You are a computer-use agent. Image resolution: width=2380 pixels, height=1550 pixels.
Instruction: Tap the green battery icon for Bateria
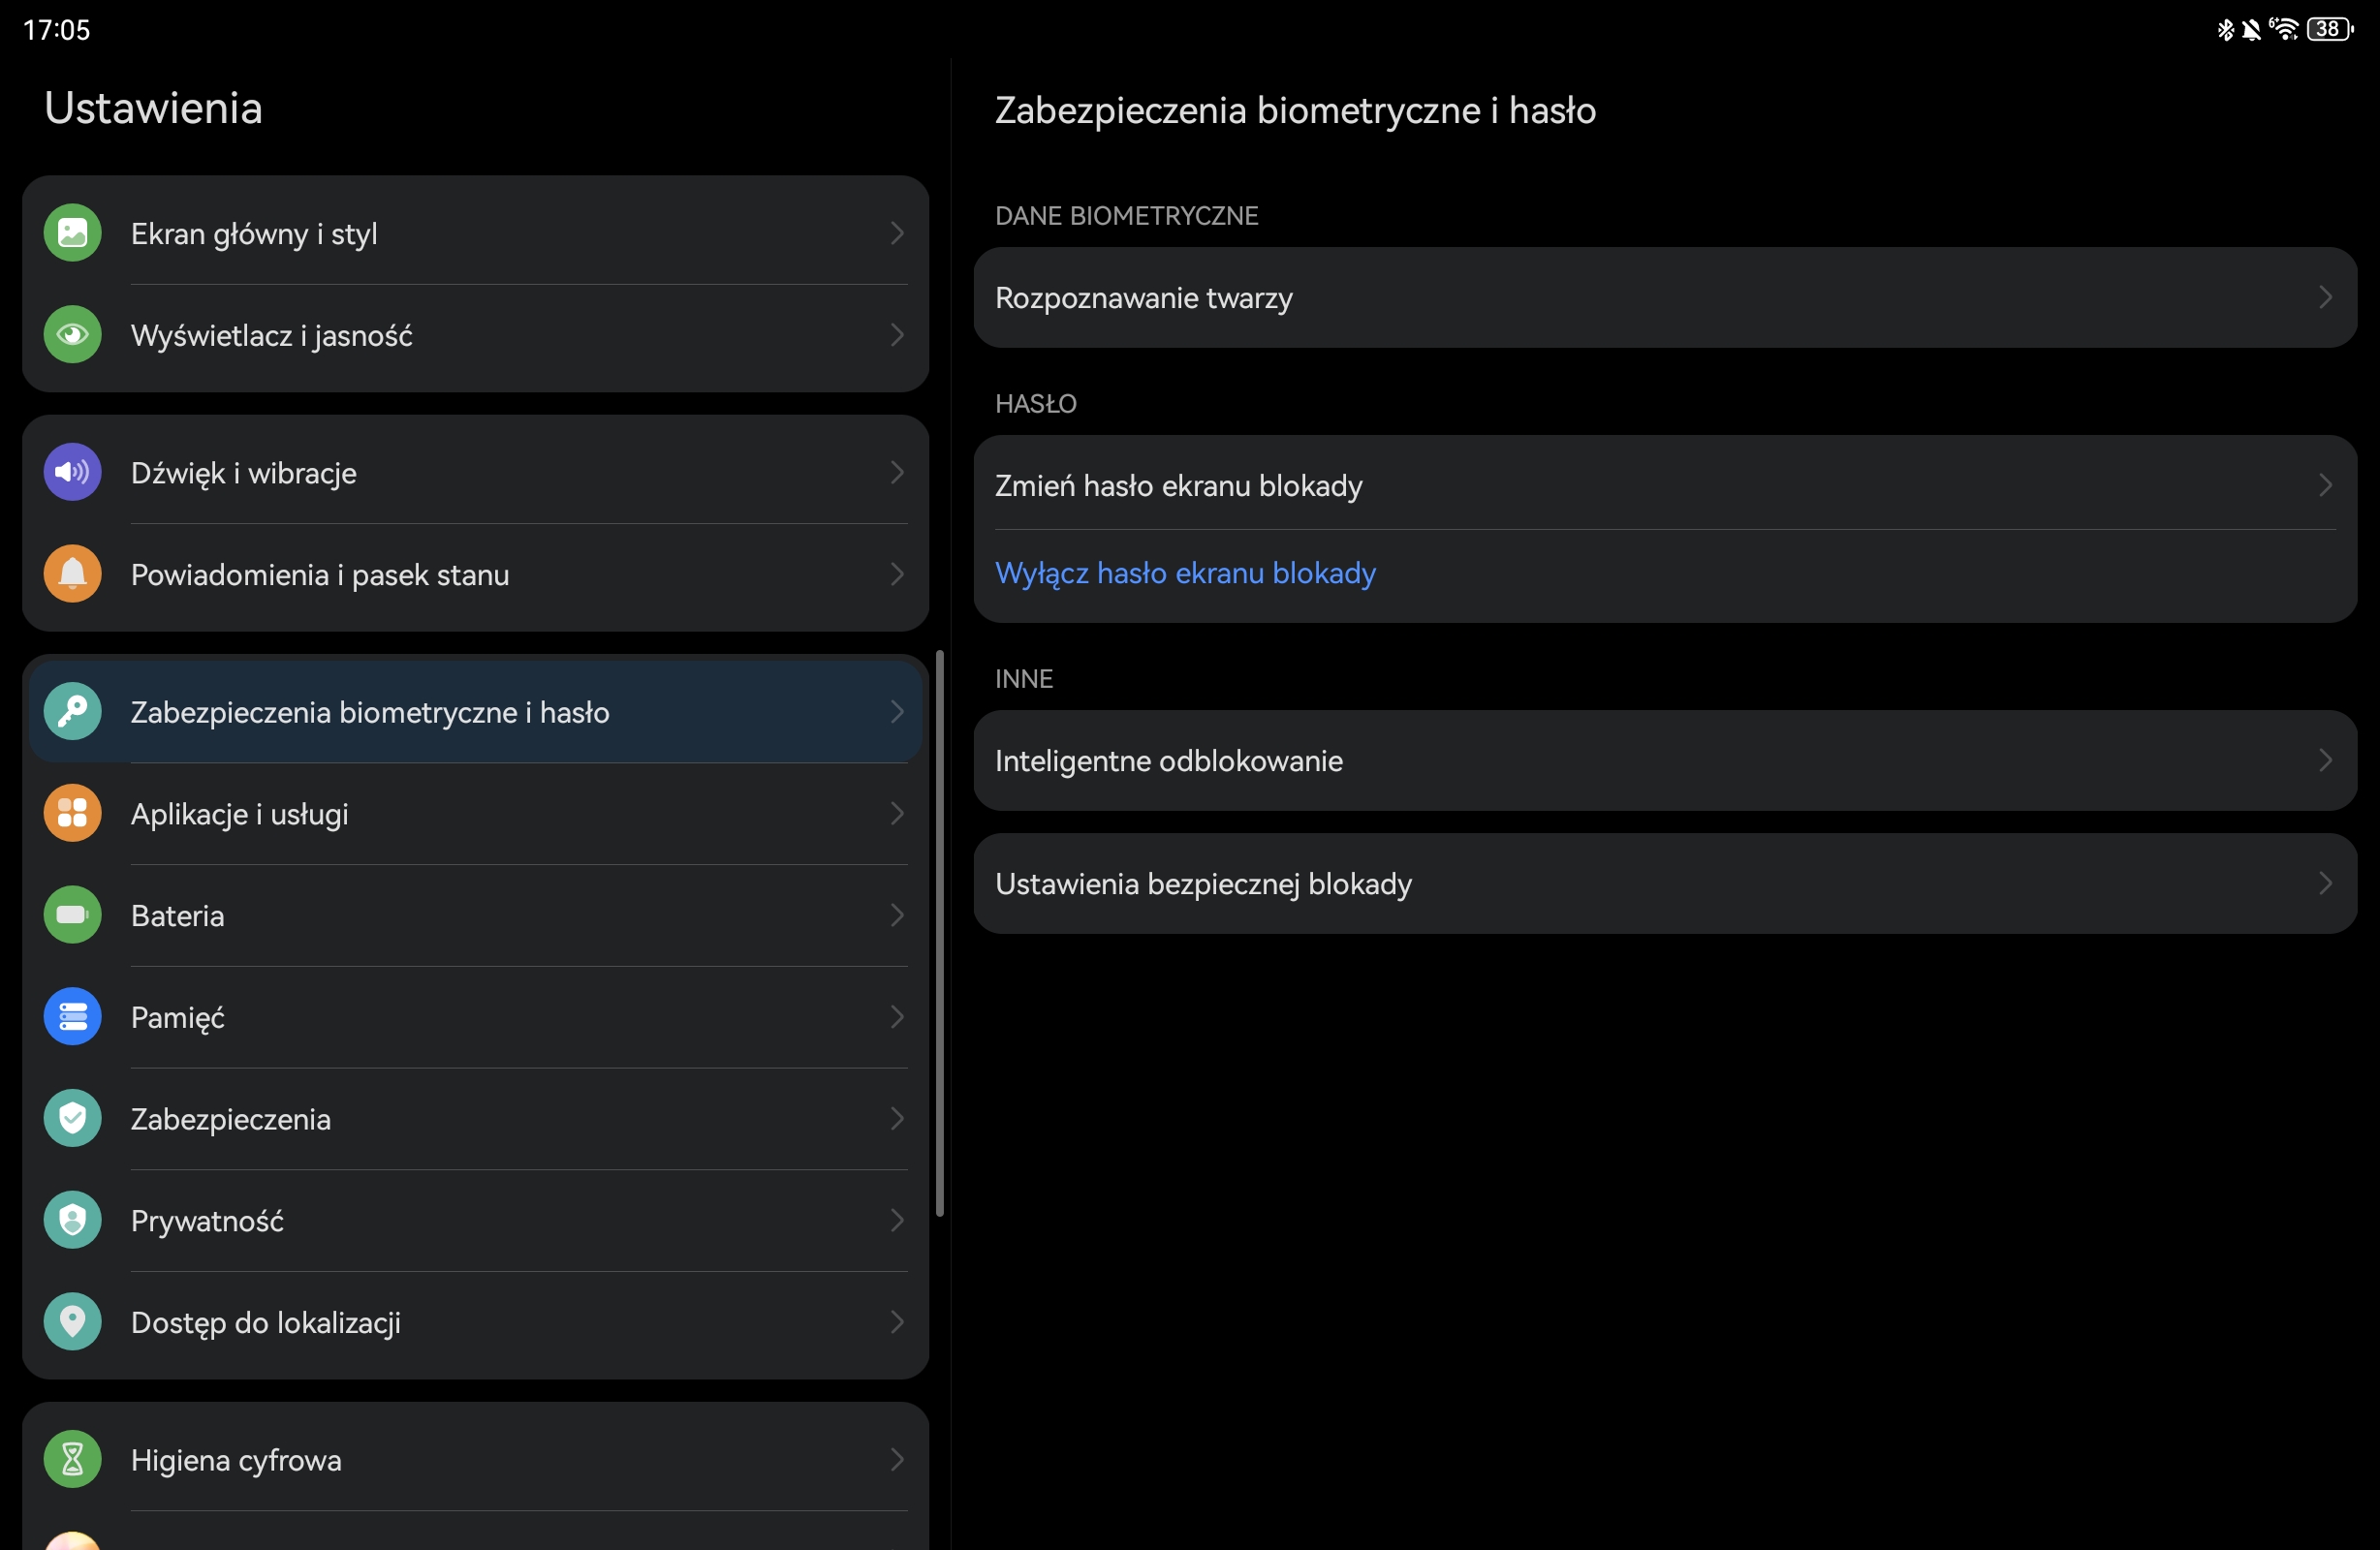[x=72, y=915]
